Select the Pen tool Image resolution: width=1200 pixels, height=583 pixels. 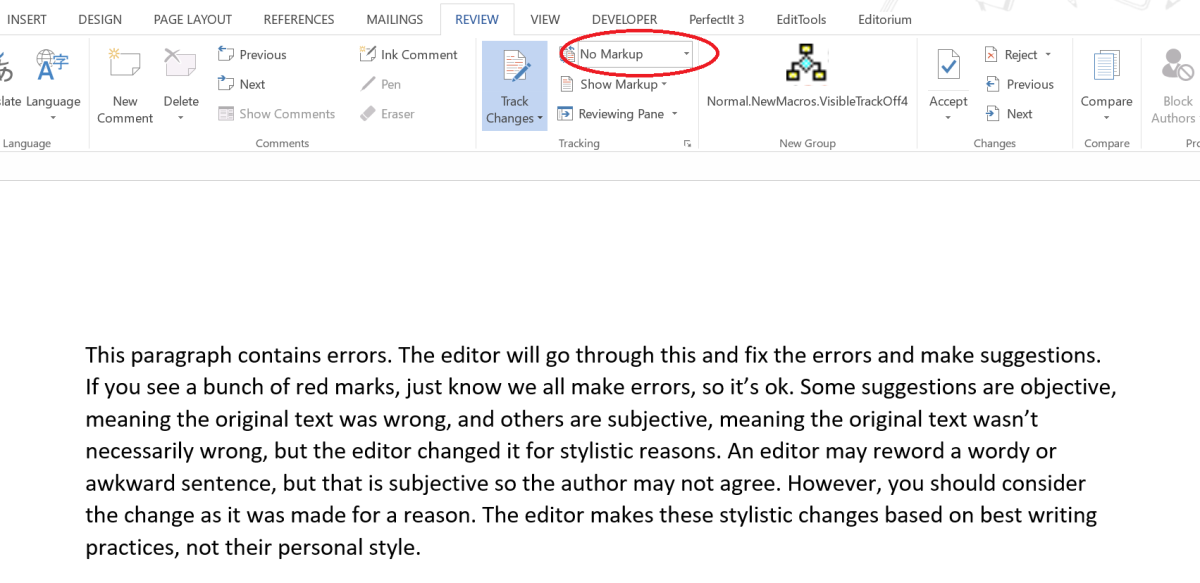(x=381, y=84)
